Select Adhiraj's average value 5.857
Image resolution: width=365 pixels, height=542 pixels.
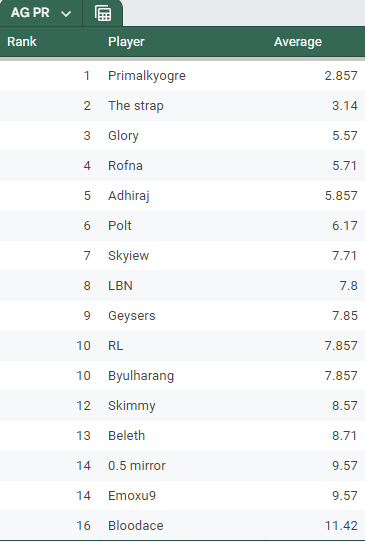coord(341,196)
